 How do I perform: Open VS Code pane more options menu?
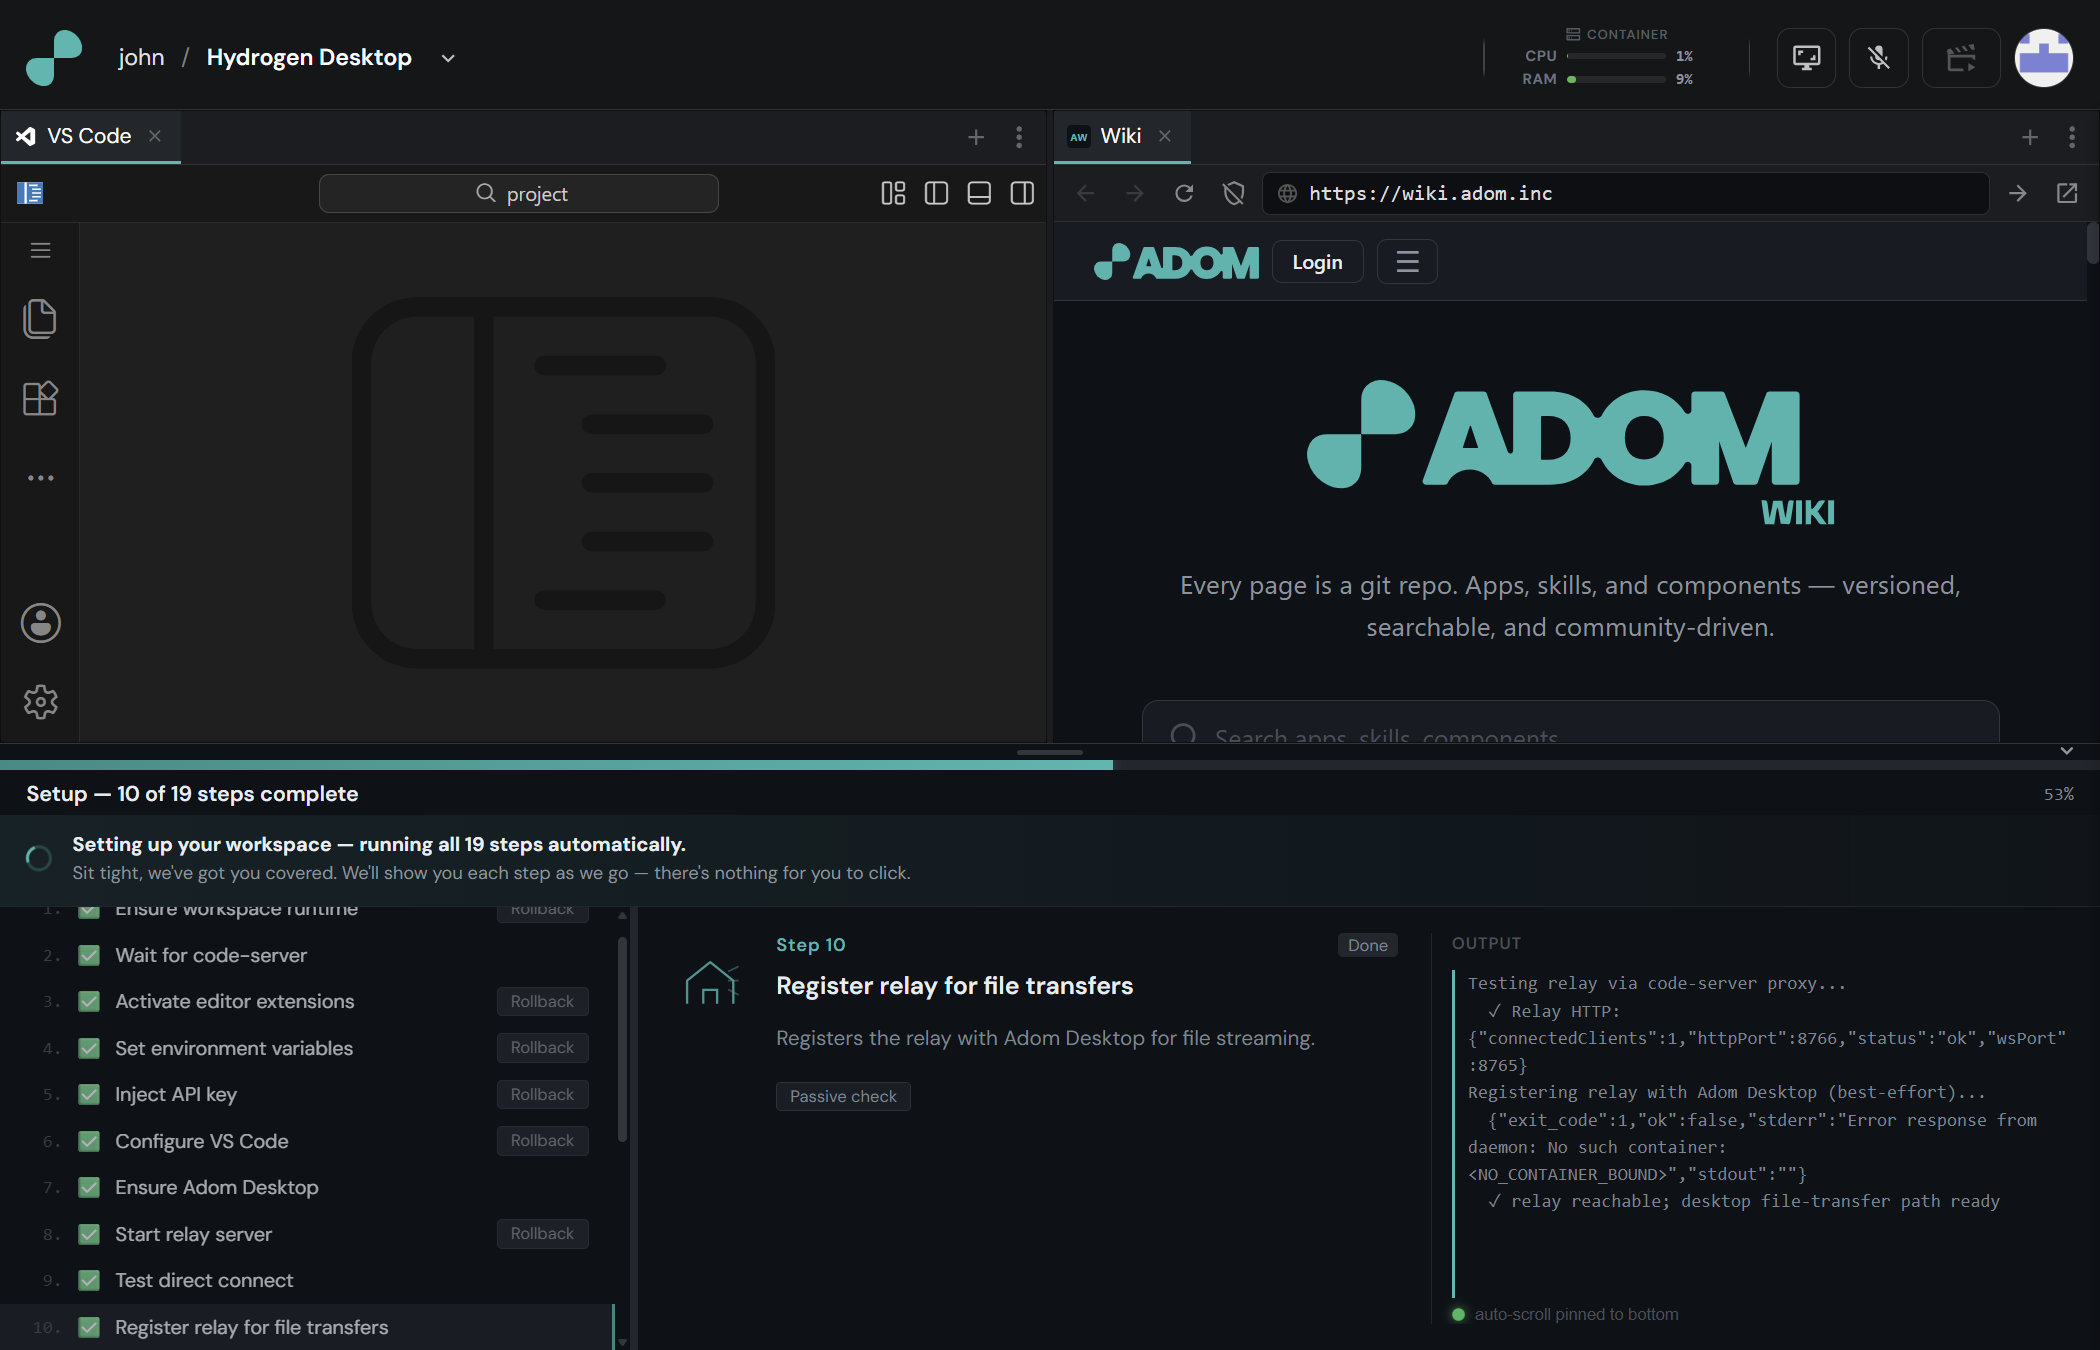tap(1019, 137)
